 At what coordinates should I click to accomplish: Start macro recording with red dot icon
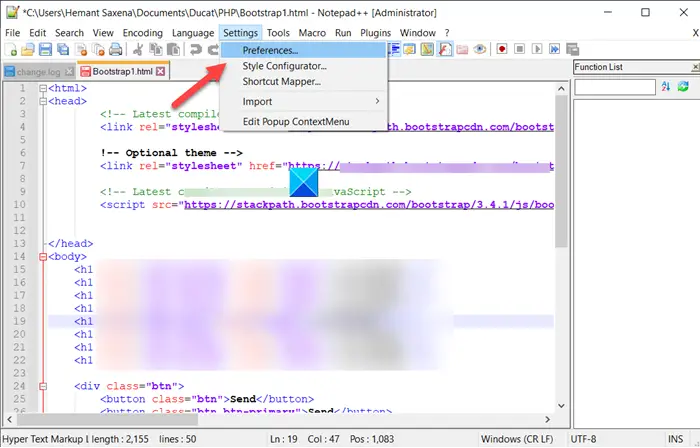click(x=502, y=49)
